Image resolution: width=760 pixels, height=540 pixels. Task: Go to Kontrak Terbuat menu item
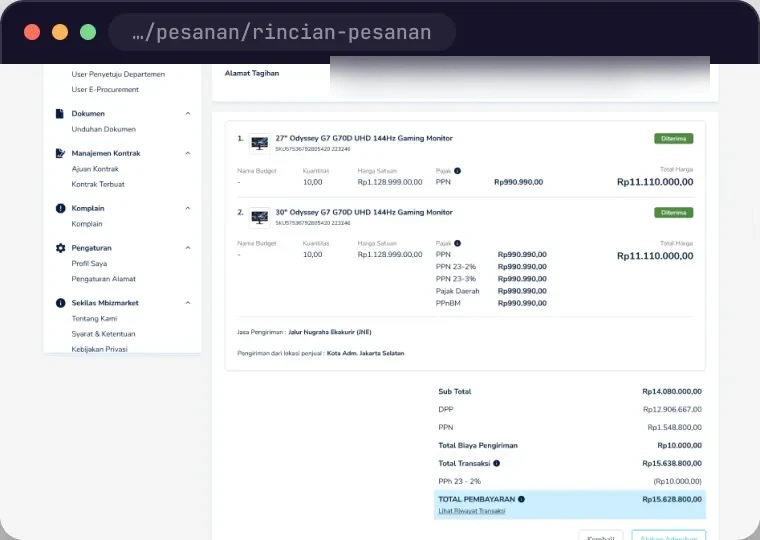pyautogui.click(x=98, y=184)
